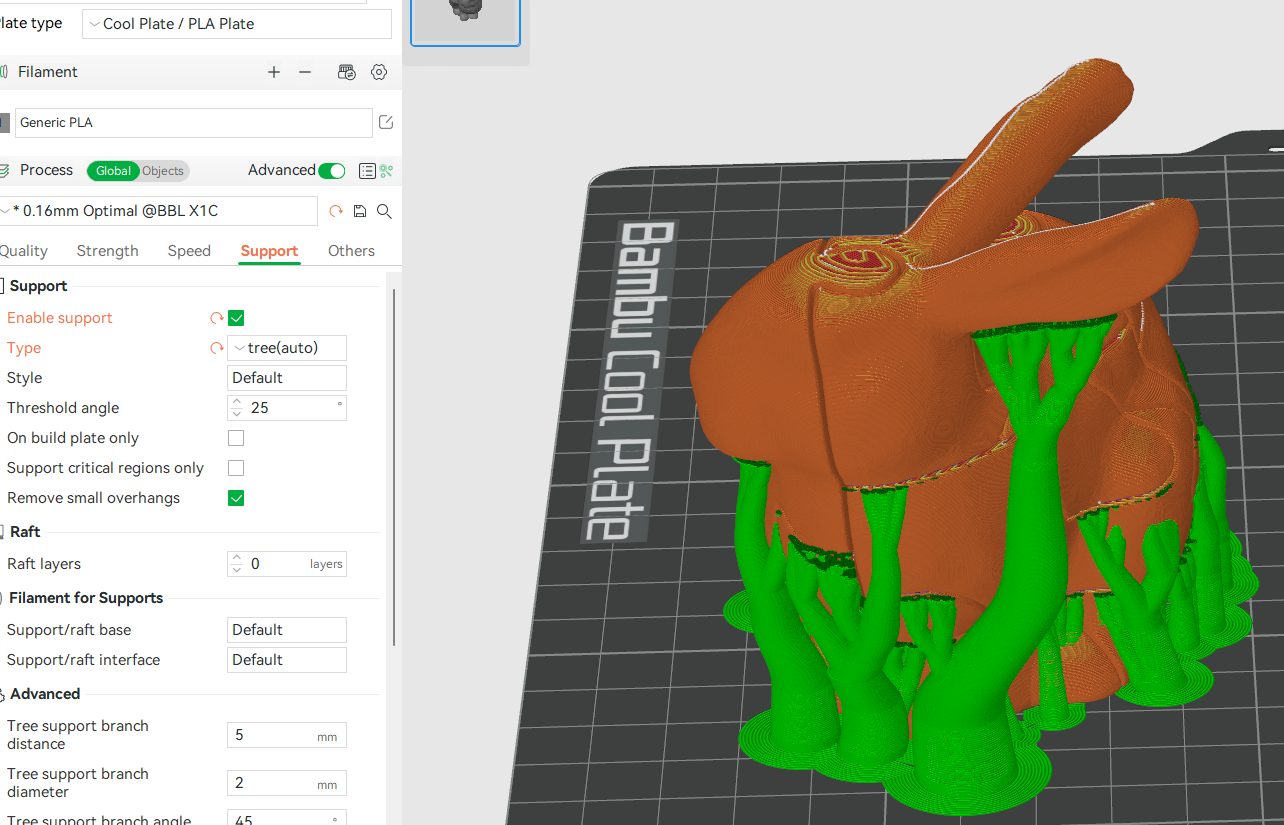Remove a filament with the minus icon
This screenshot has height=825, width=1284.
(x=305, y=72)
